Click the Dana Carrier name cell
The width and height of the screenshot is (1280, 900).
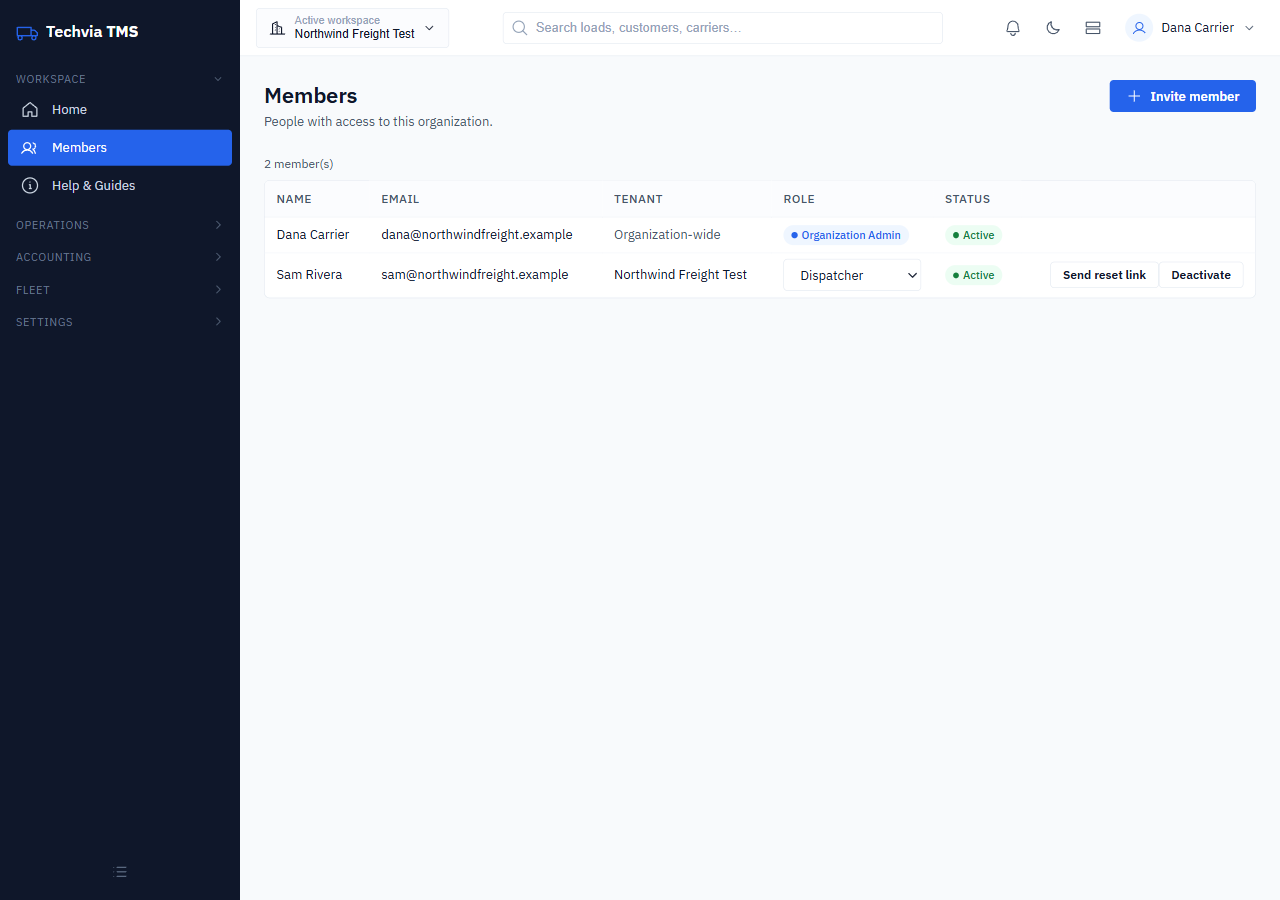(x=313, y=235)
